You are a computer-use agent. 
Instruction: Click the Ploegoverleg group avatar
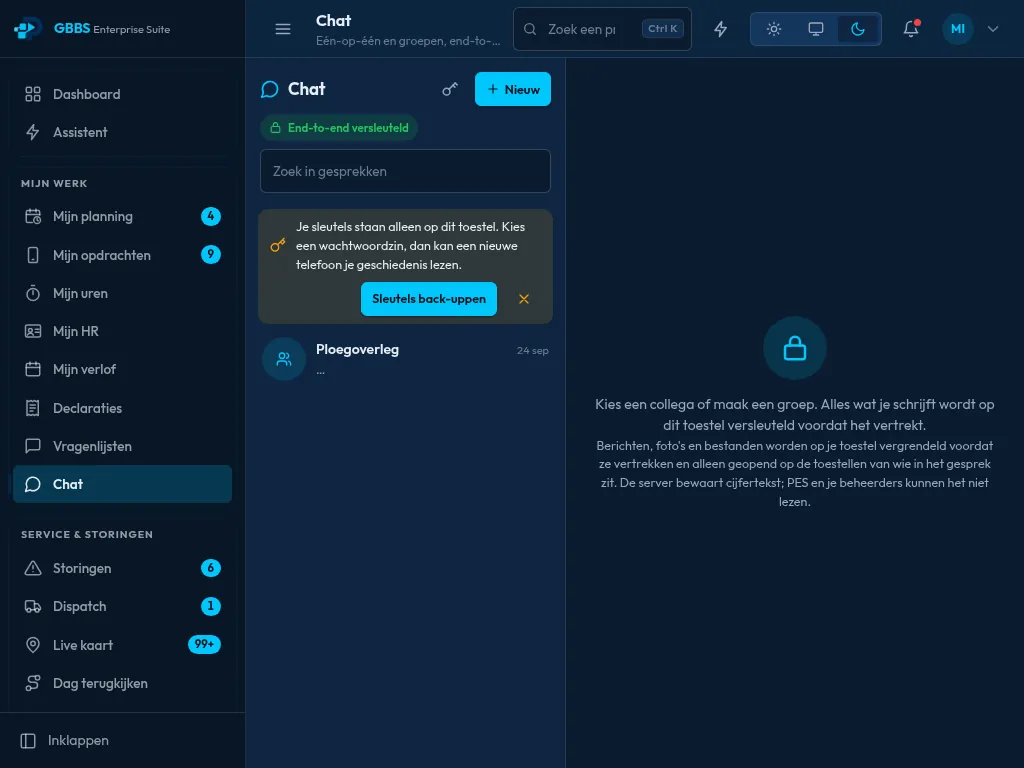click(x=284, y=359)
